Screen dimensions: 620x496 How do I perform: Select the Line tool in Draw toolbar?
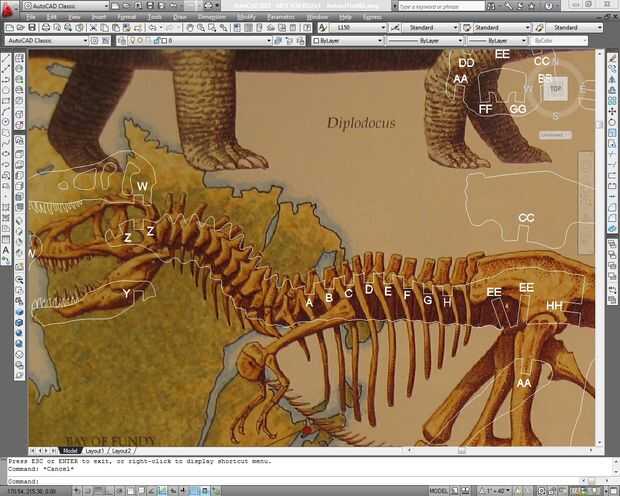6,59
